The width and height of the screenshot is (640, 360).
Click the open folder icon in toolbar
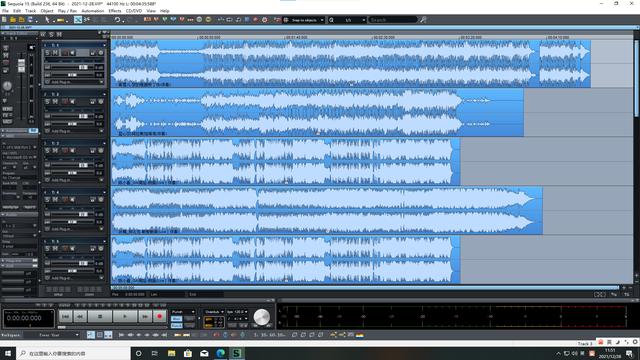[13, 20]
